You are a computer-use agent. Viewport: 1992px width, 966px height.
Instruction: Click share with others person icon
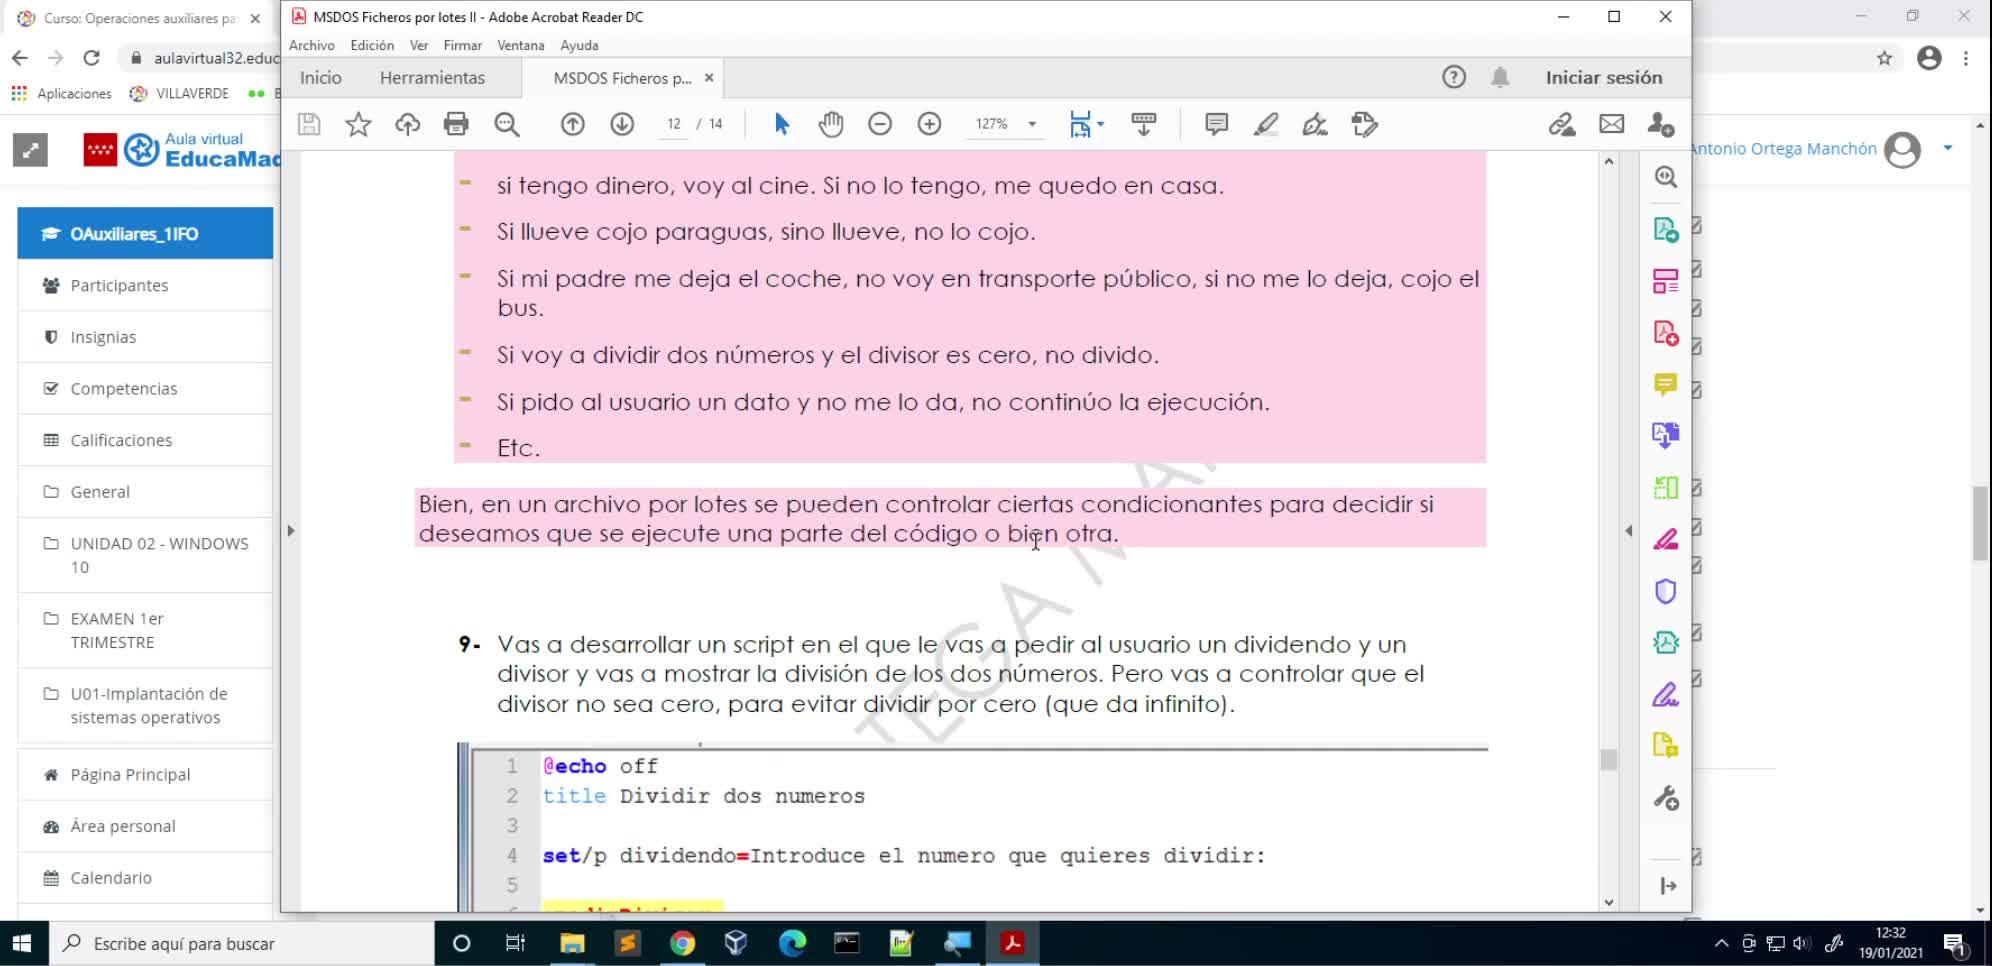1660,124
